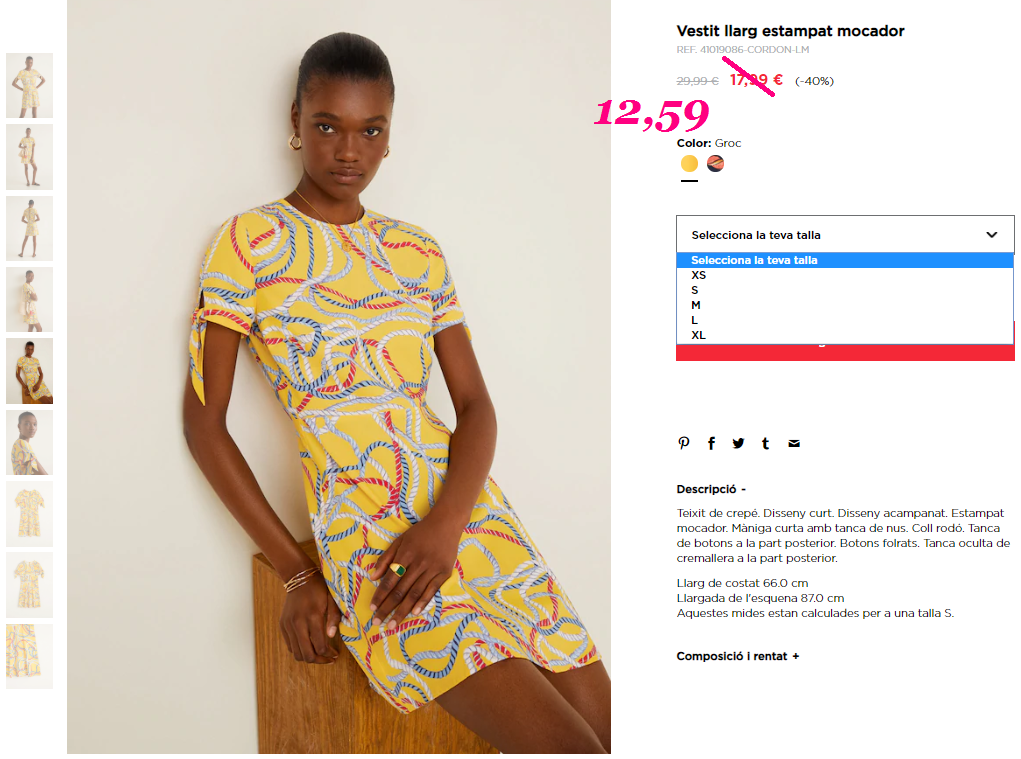Open the size selector dropdown arrow
The image size is (1021, 759).
(991, 234)
